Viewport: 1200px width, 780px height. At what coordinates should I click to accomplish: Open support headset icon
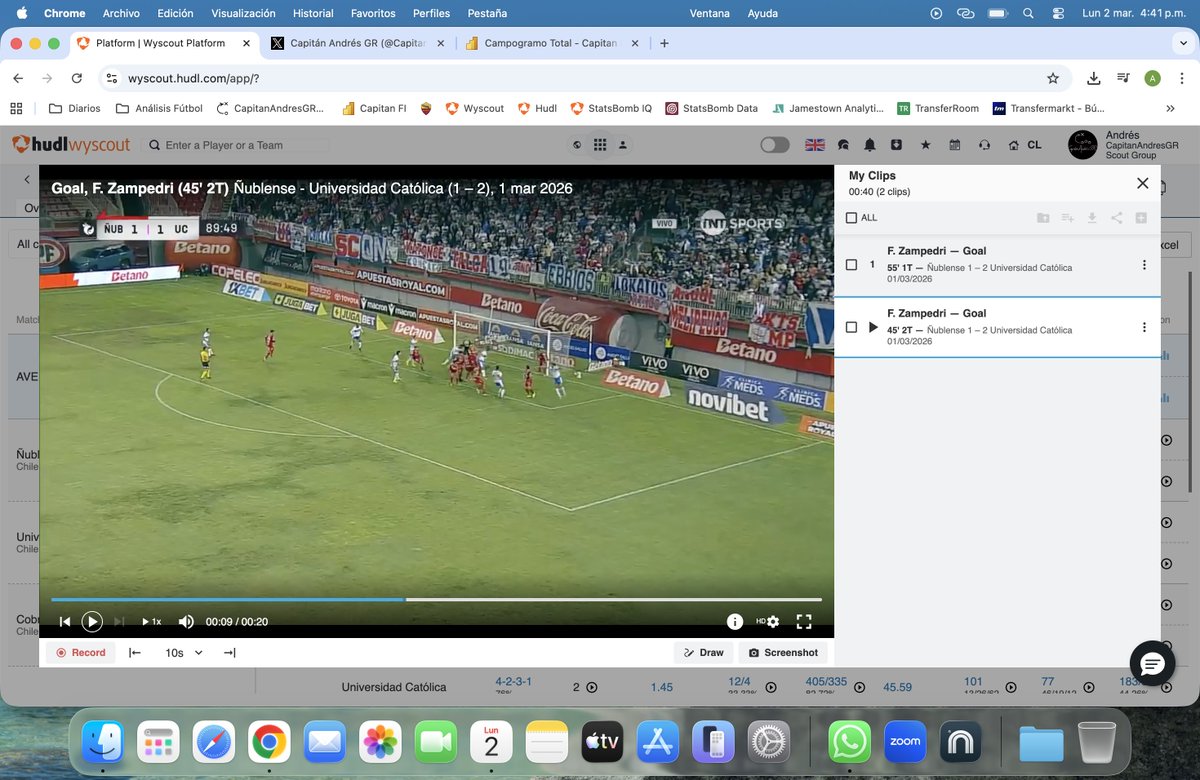985,145
